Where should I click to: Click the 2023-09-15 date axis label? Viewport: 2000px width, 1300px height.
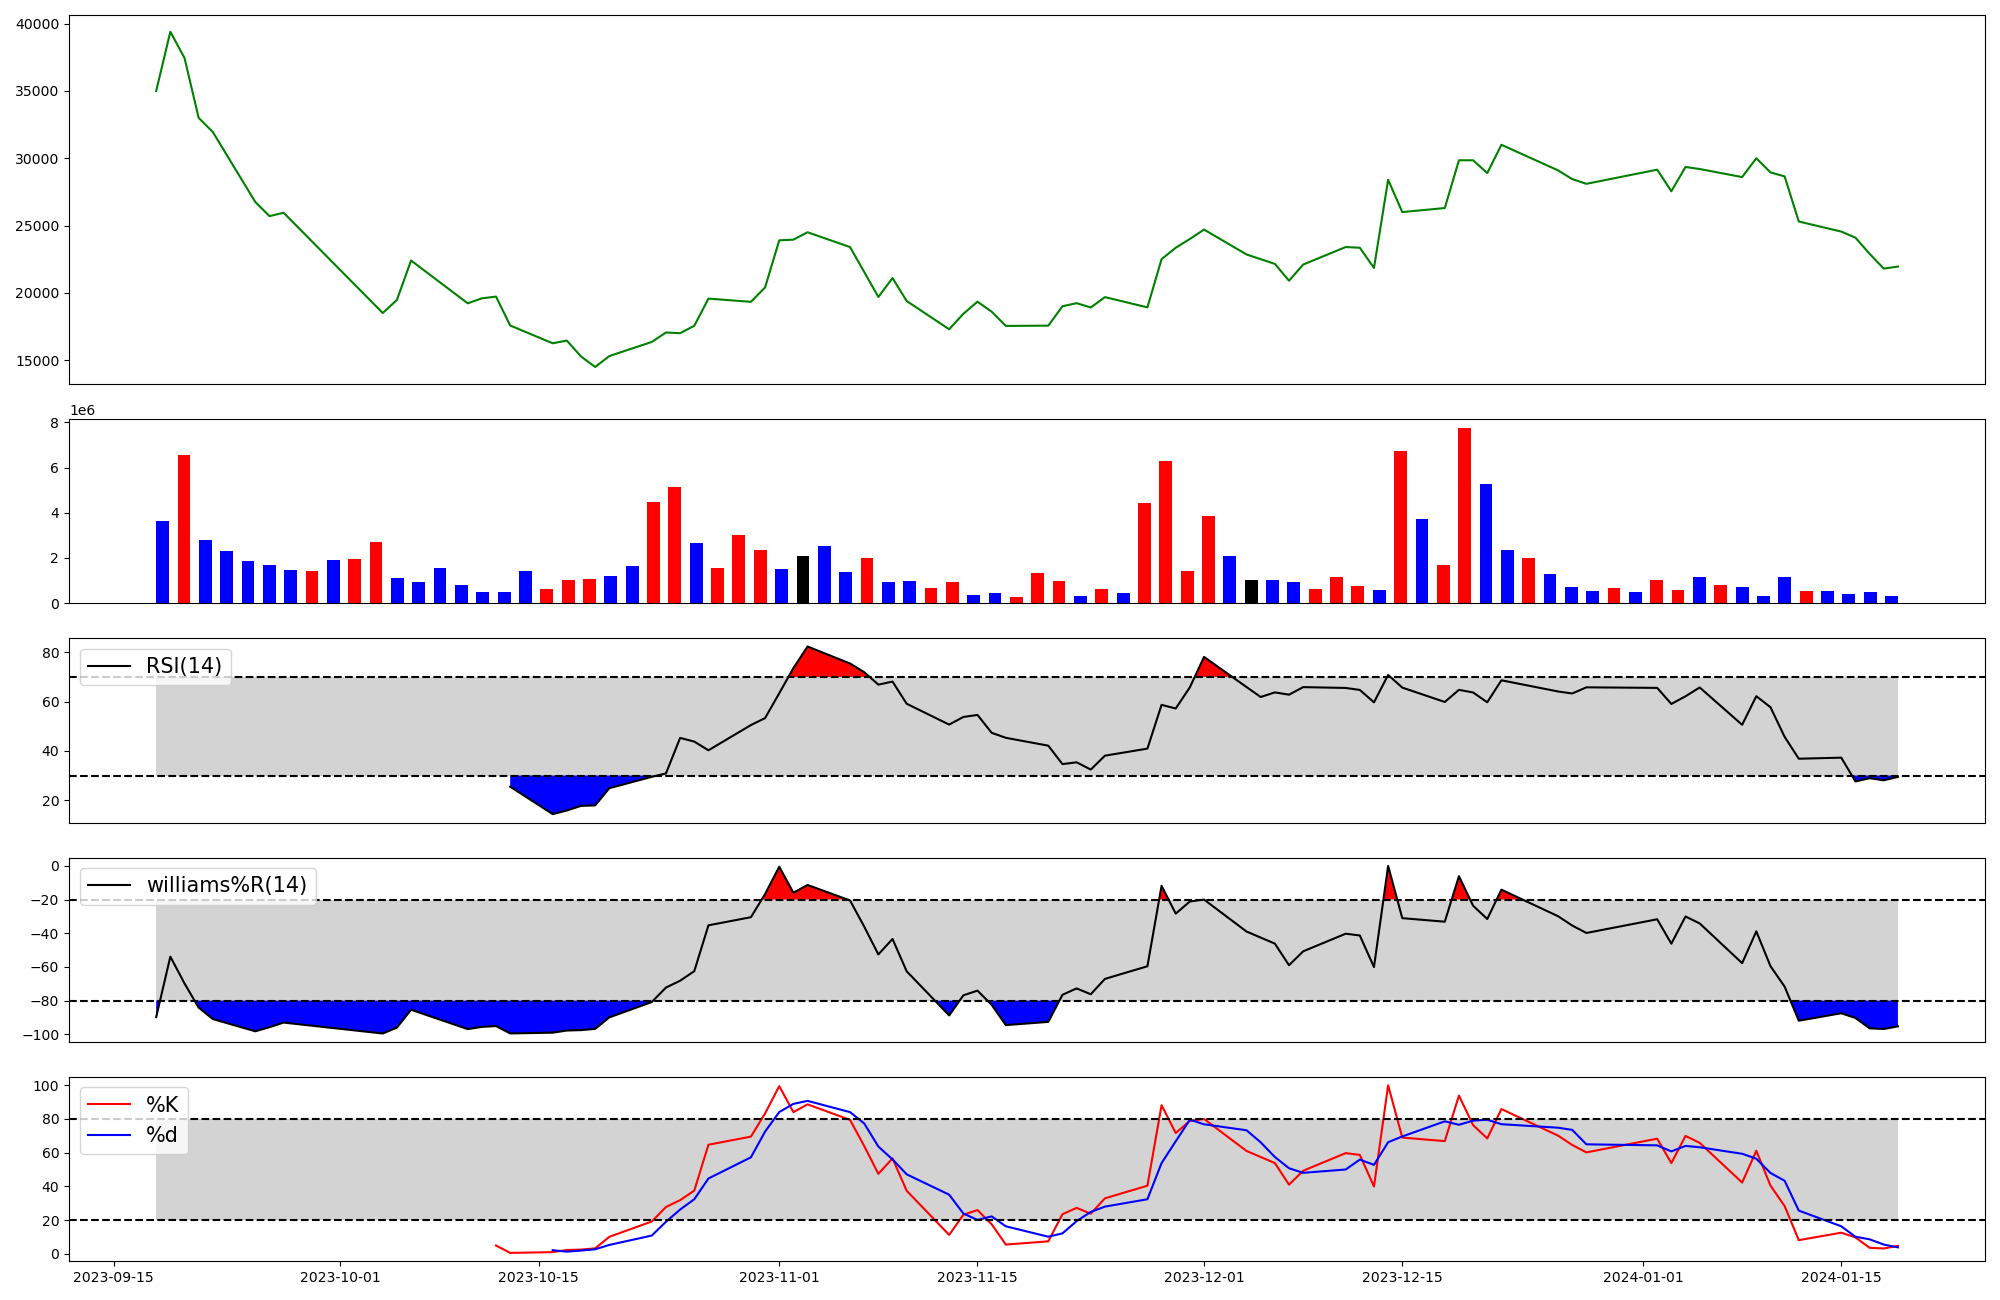tap(113, 1277)
